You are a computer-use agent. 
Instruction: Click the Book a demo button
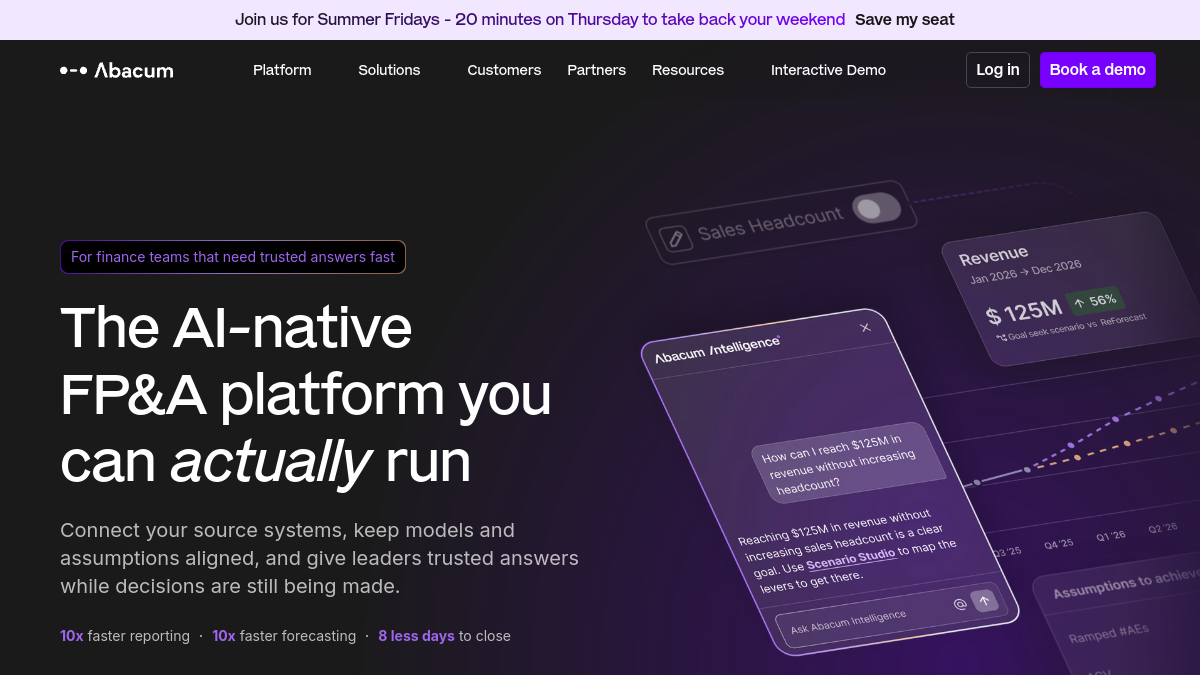pyautogui.click(x=1098, y=70)
